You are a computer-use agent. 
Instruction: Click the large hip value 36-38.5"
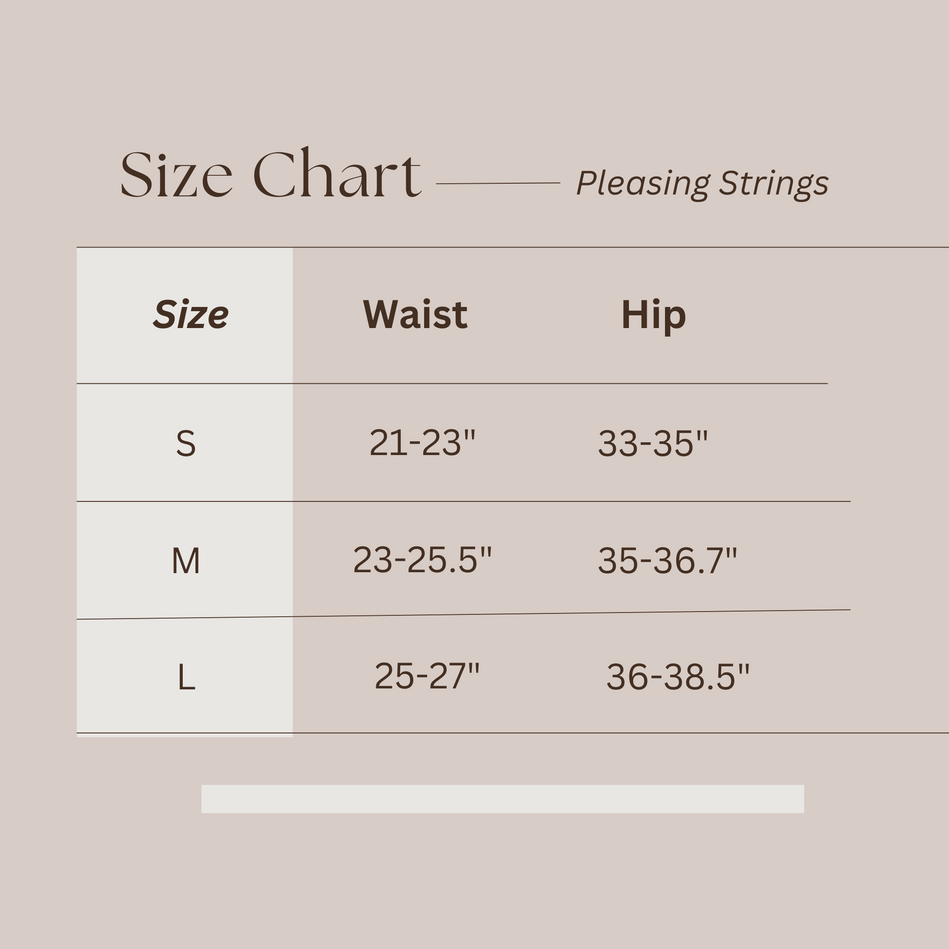click(677, 677)
